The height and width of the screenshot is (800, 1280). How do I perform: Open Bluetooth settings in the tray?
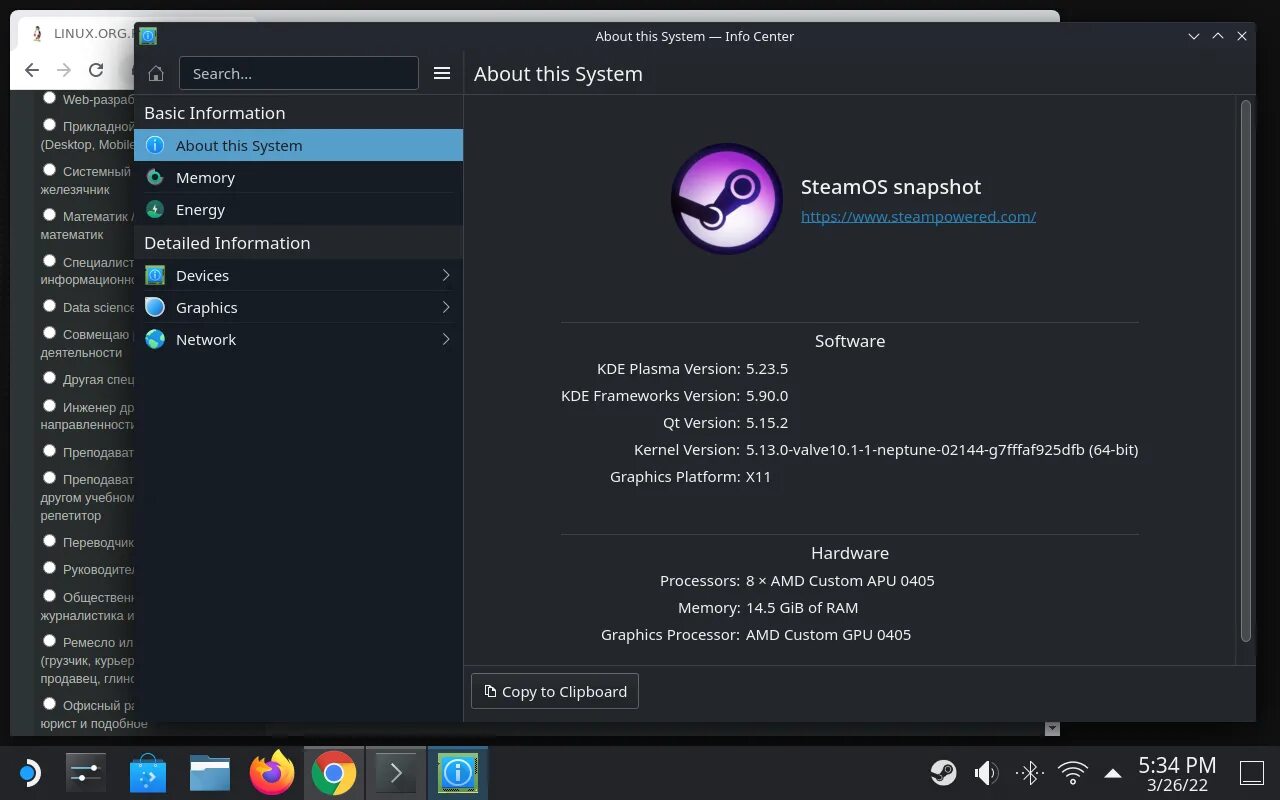1029,772
